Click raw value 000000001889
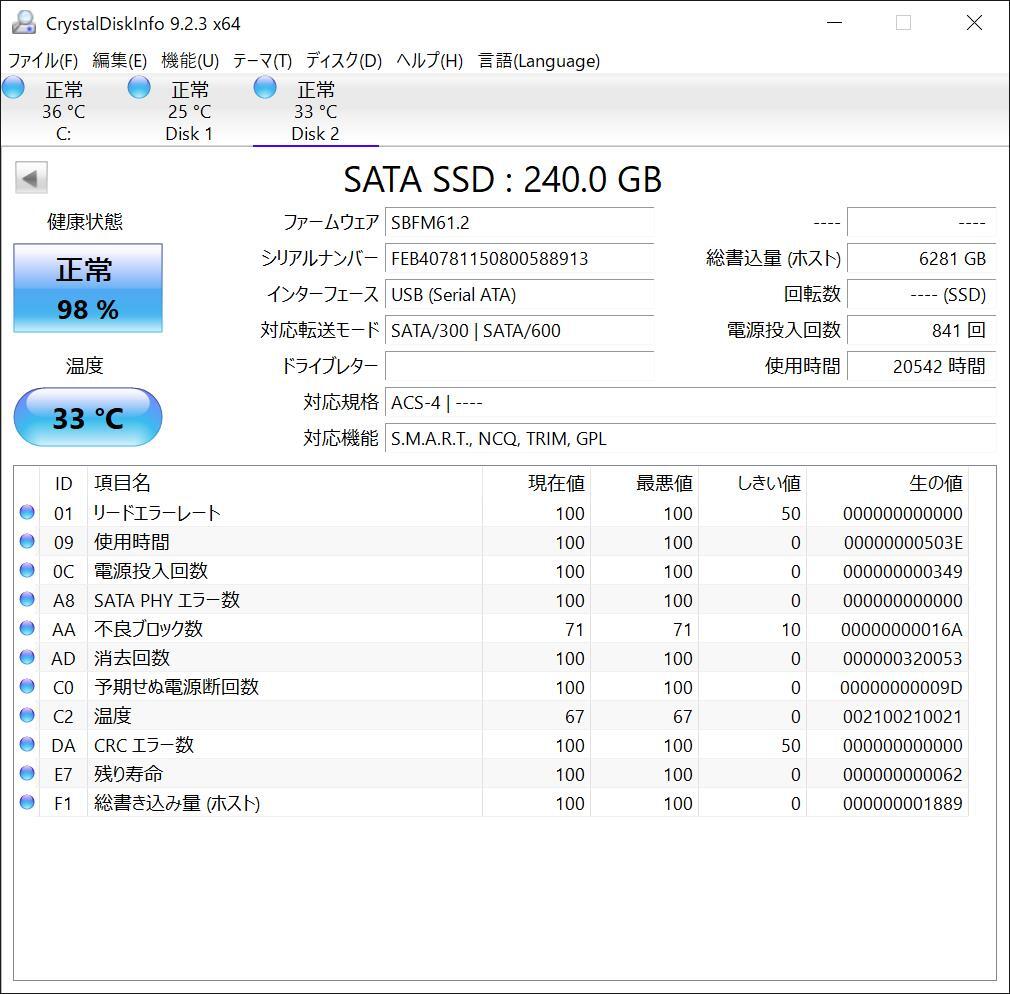 coord(902,803)
